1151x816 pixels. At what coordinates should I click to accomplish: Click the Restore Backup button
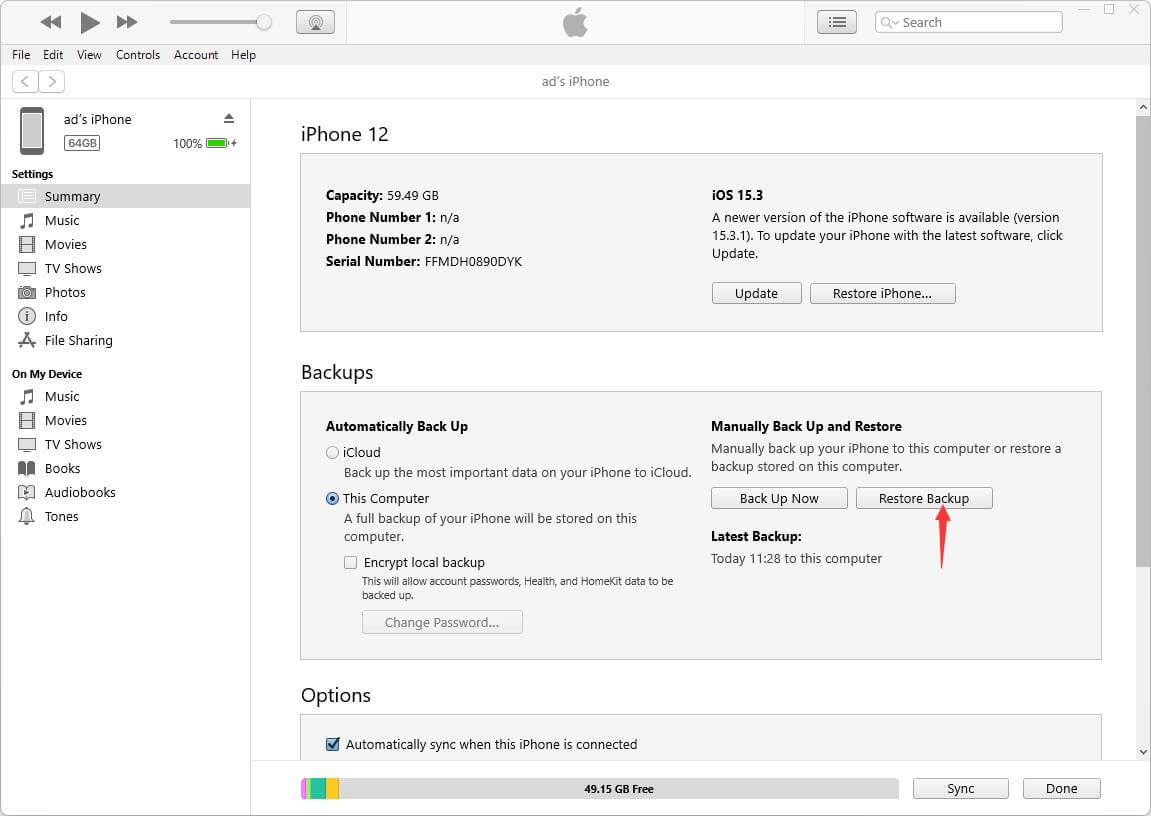click(x=924, y=498)
